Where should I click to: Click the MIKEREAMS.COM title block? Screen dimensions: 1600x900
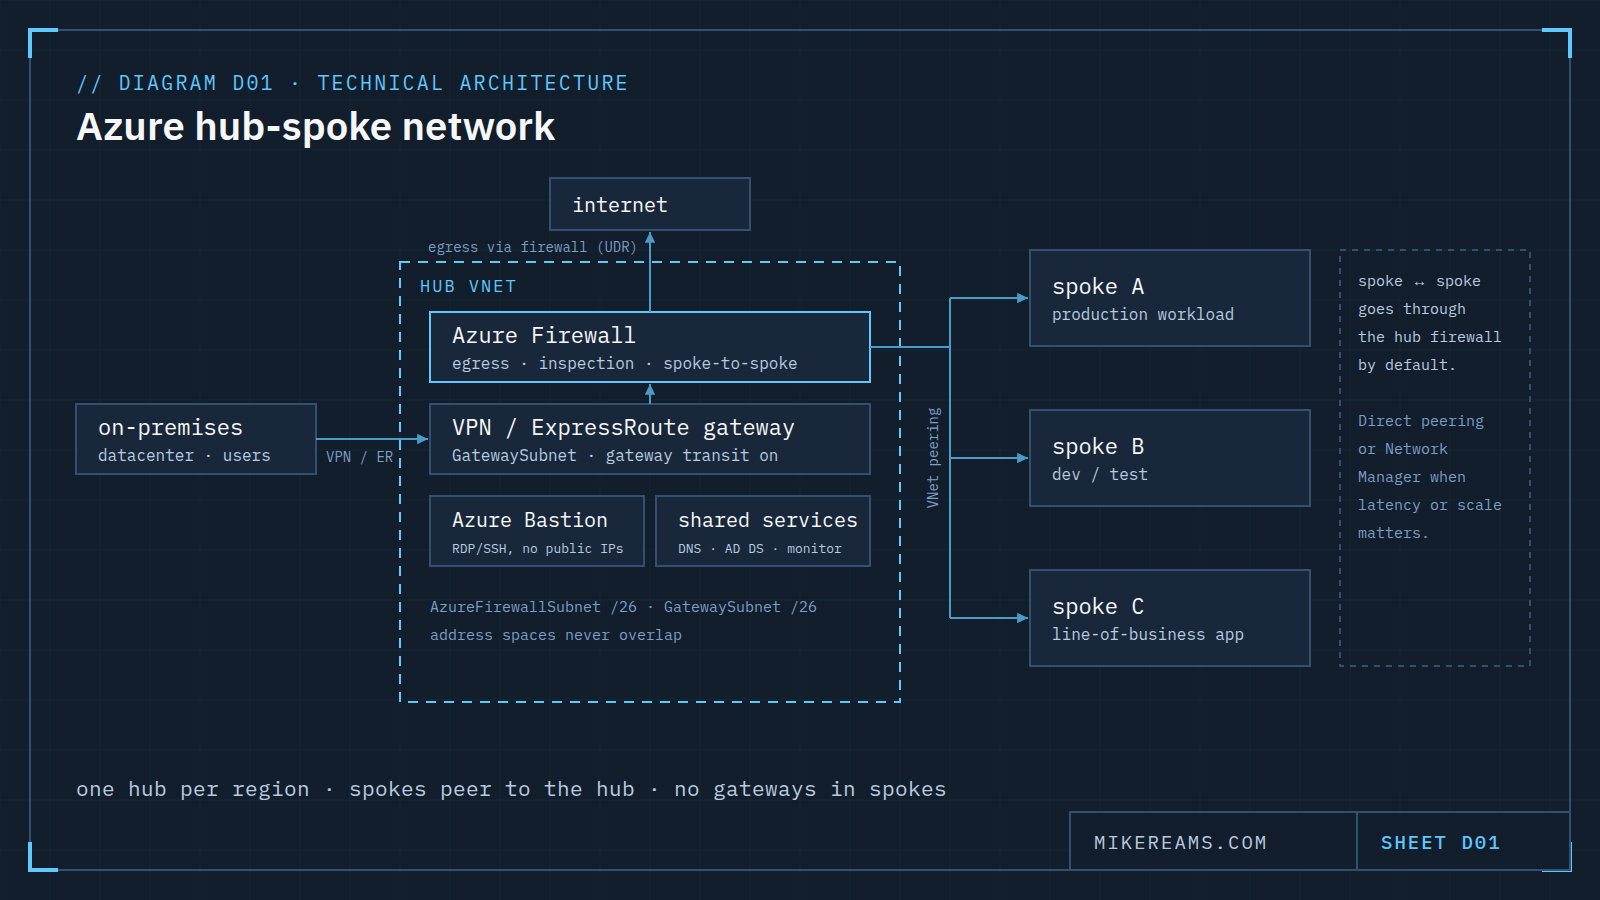click(x=1213, y=842)
